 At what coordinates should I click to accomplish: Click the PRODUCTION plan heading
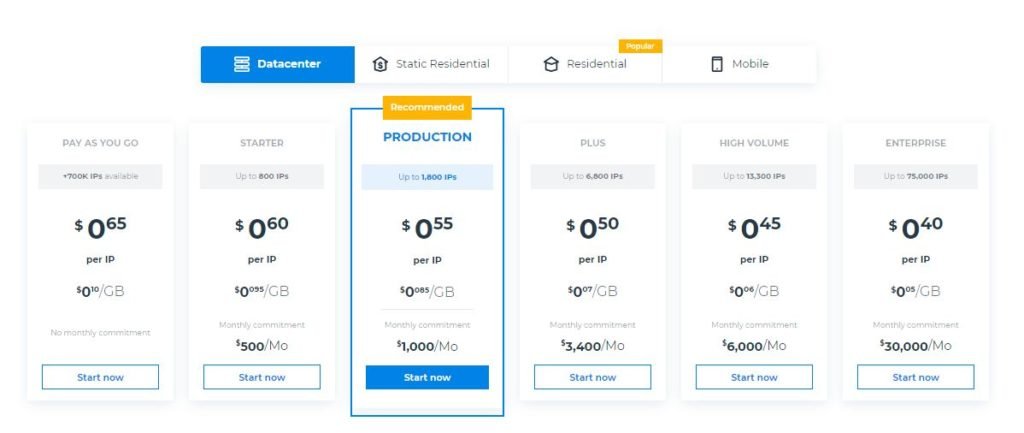tap(427, 137)
